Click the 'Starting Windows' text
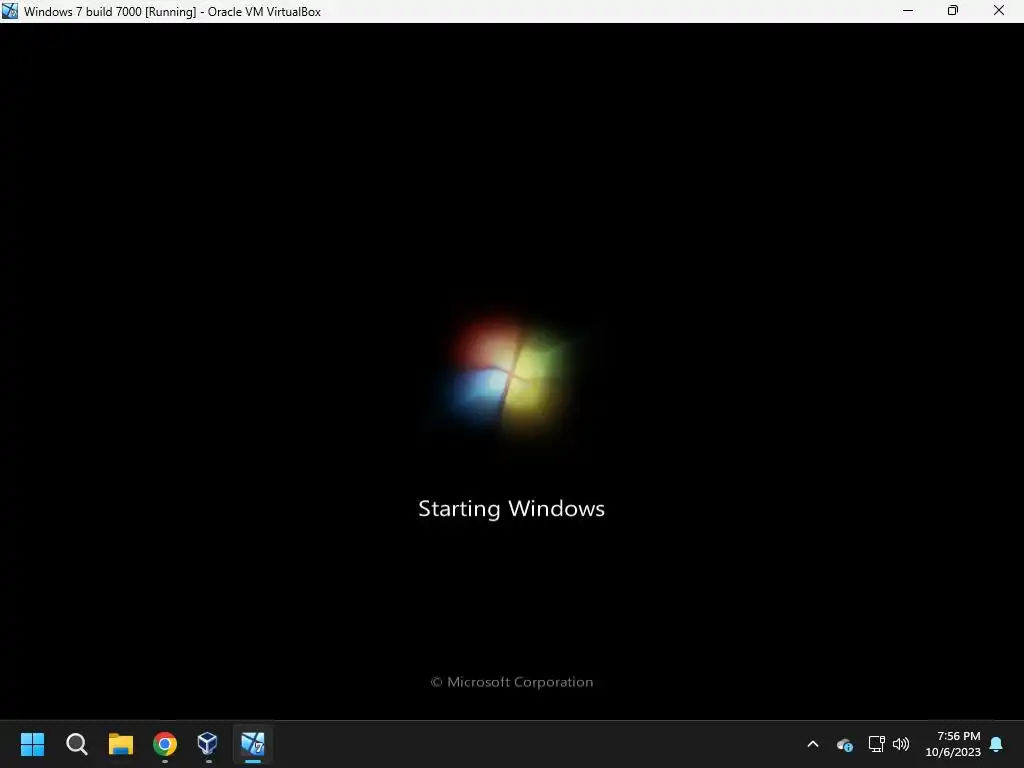 (511, 509)
